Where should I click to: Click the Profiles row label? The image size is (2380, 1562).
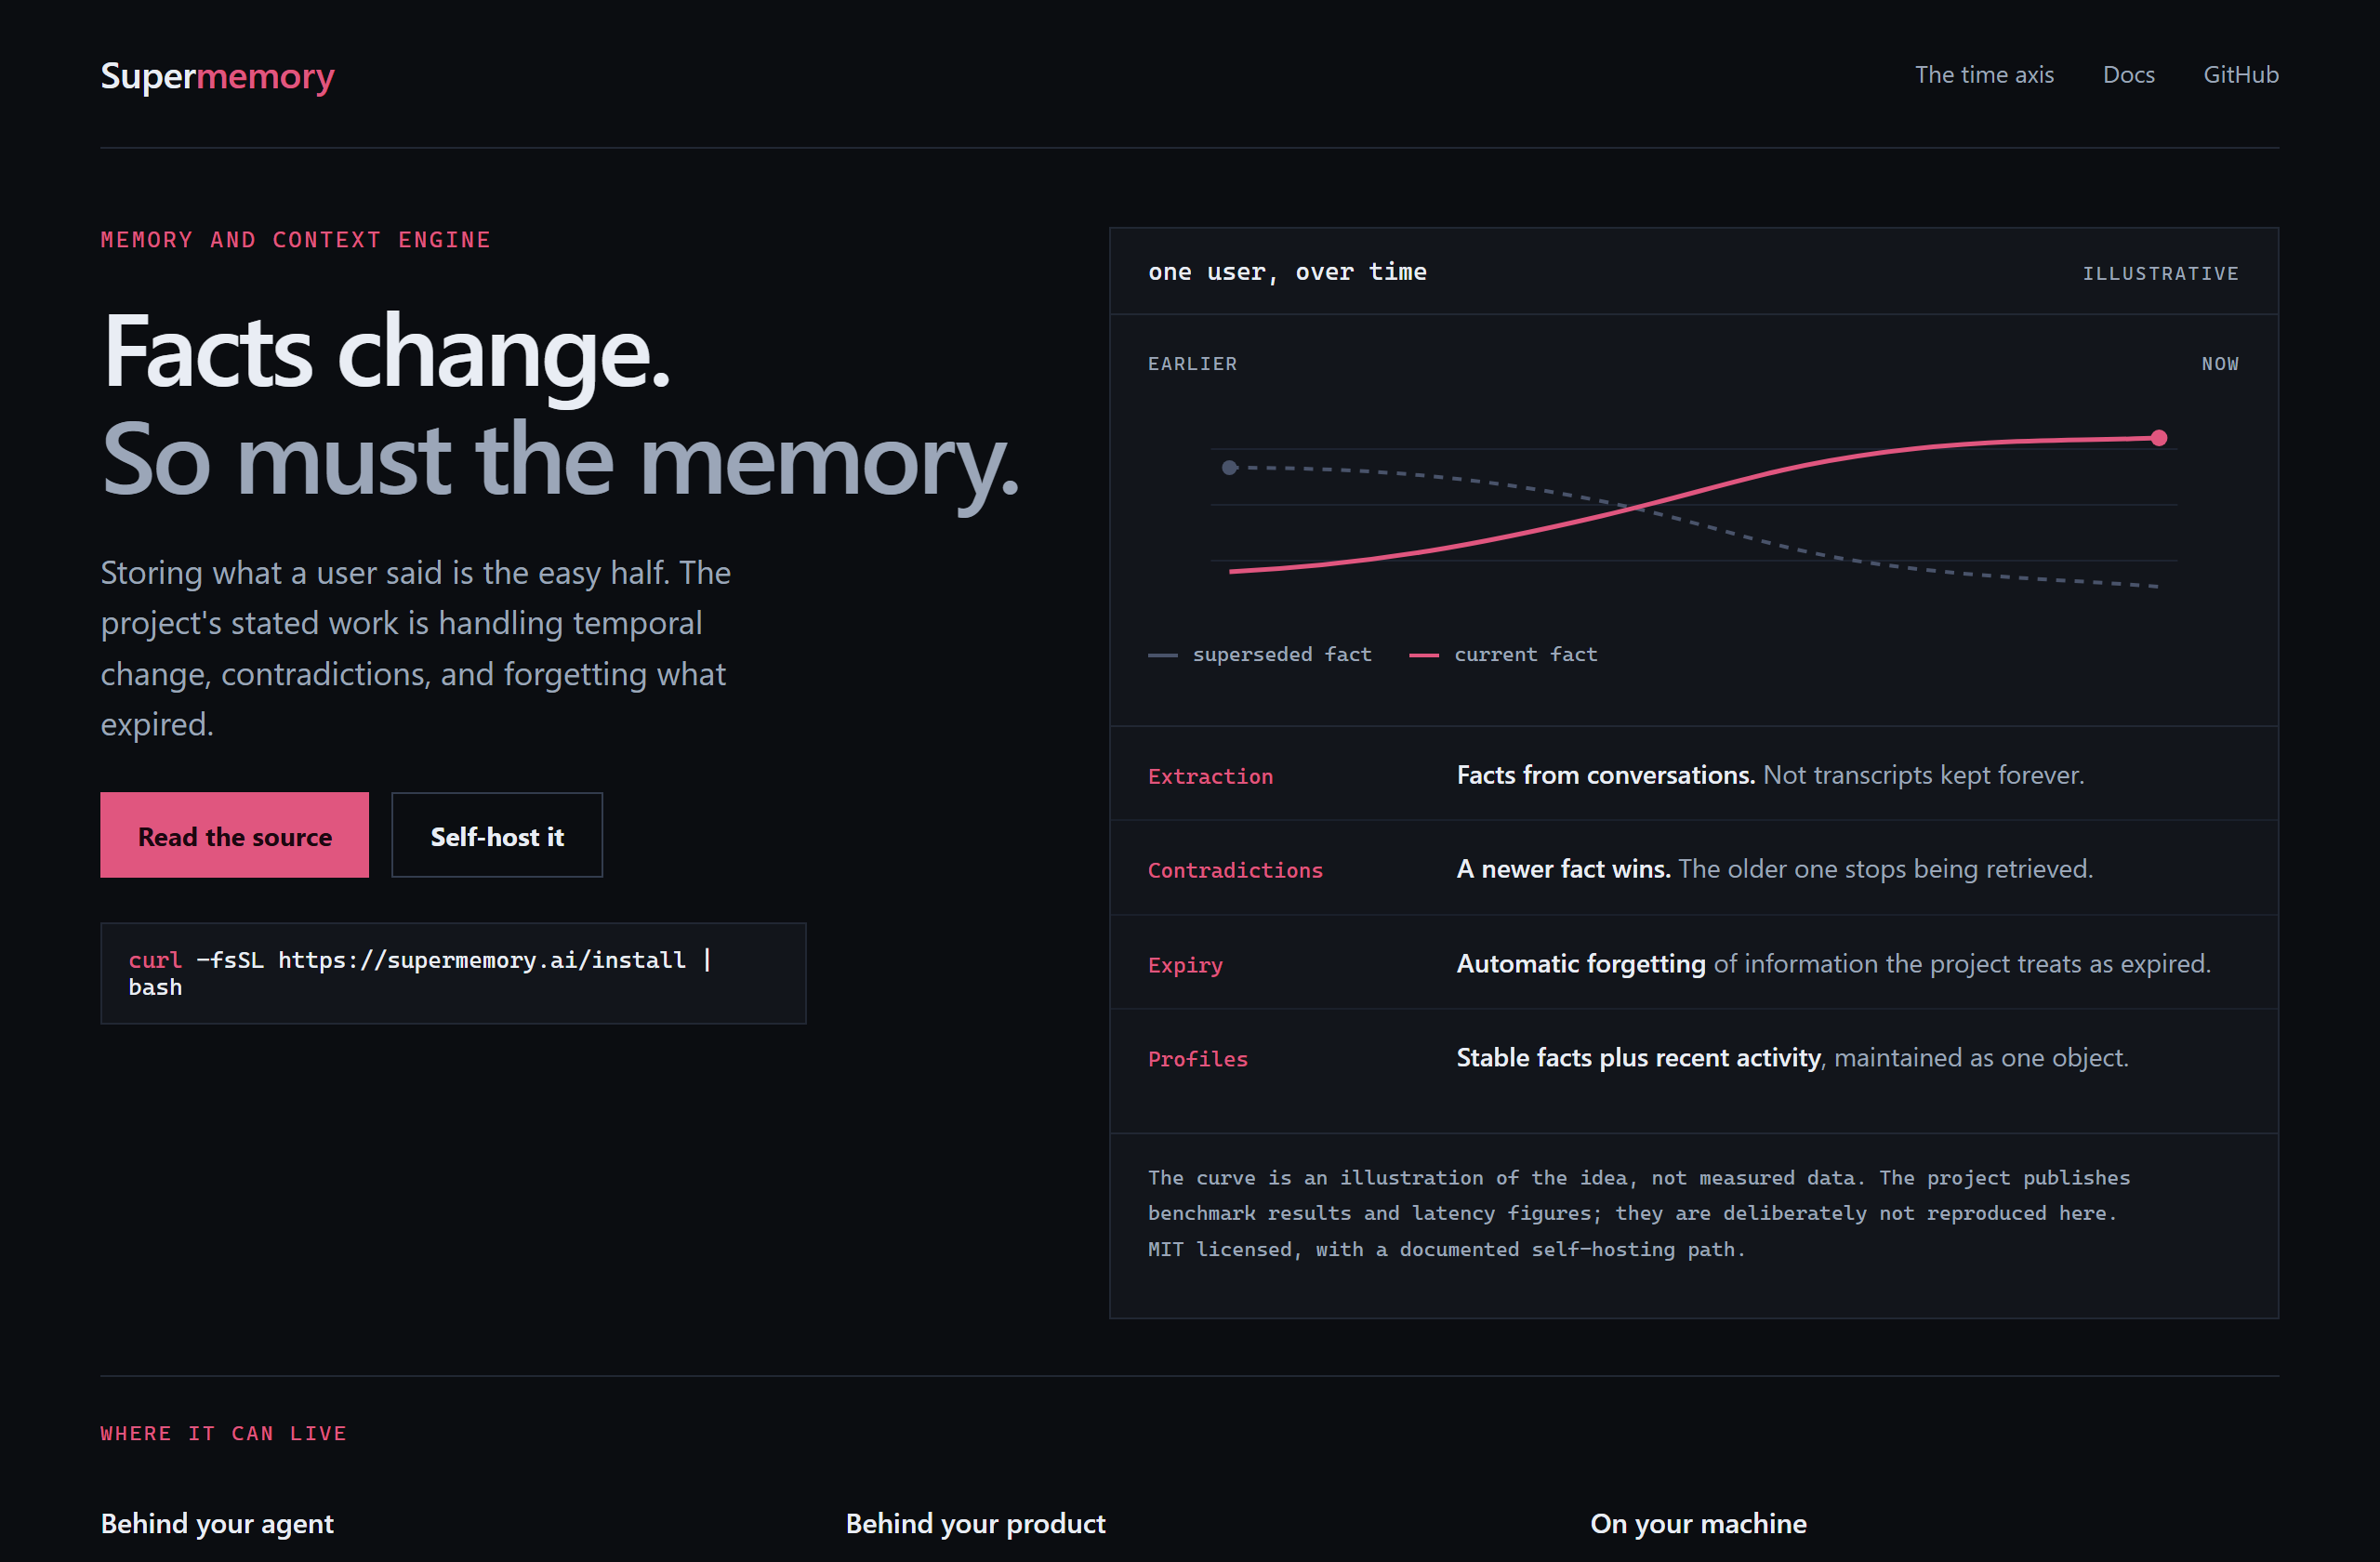pos(1198,1059)
